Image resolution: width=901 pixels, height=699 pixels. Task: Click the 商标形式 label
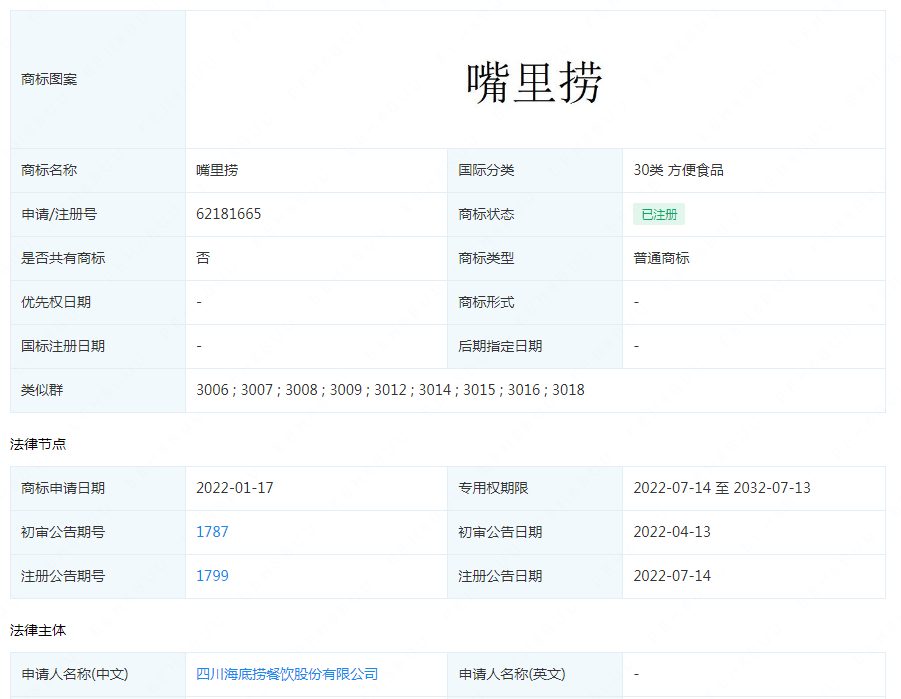tap(486, 302)
